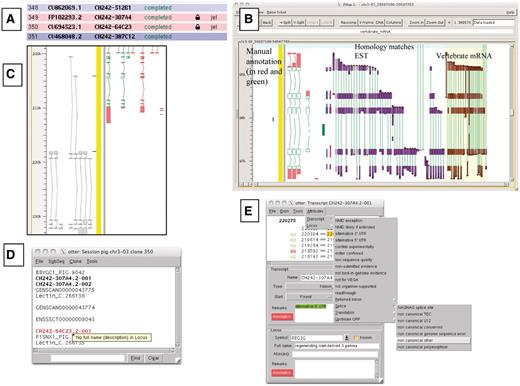Open SubSeq menu in otter Session window
The image size is (520, 386).
point(56,261)
